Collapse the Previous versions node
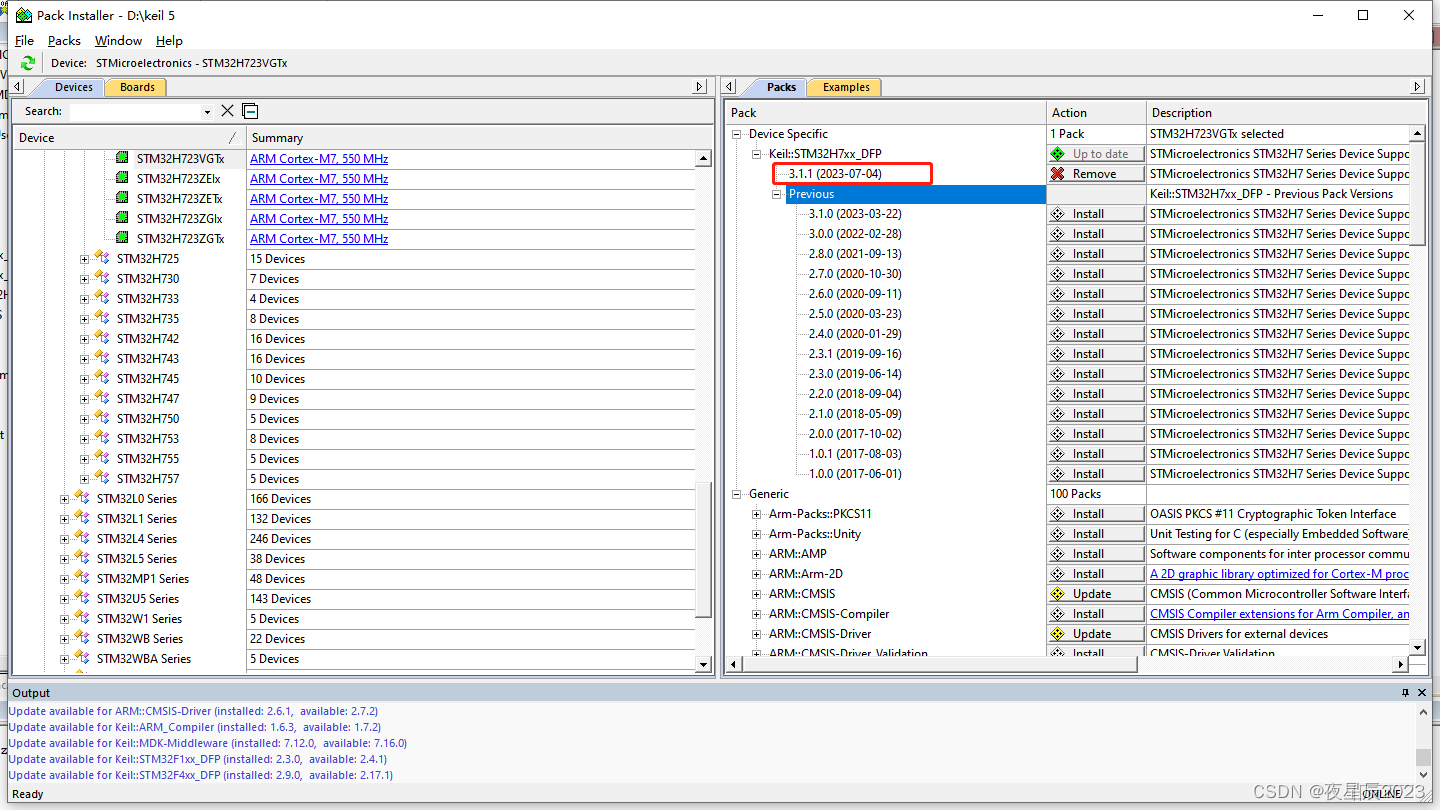Image resolution: width=1440 pixels, height=810 pixels. (777, 194)
